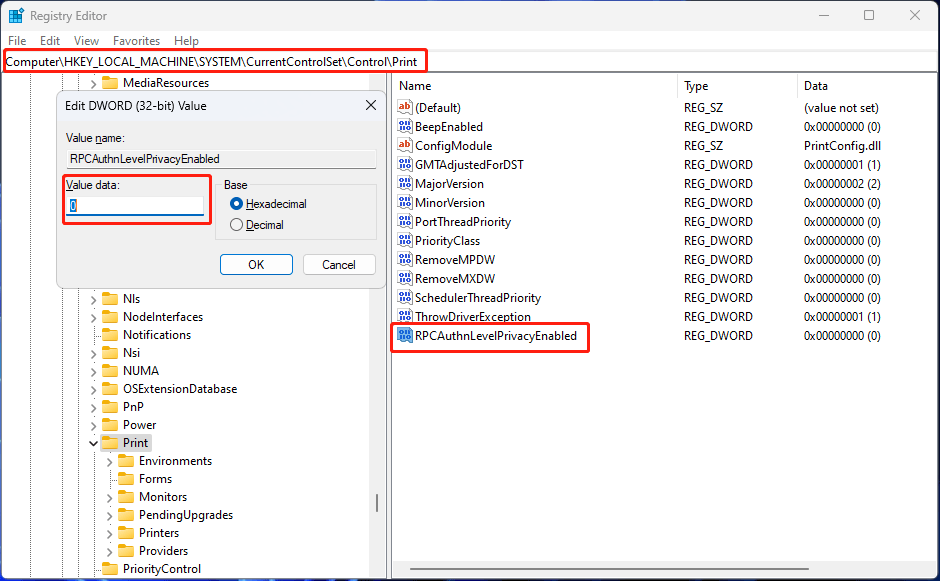Image resolution: width=940 pixels, height=581 pixels.
Task: Open the View menu
Action: pos(86,41)
